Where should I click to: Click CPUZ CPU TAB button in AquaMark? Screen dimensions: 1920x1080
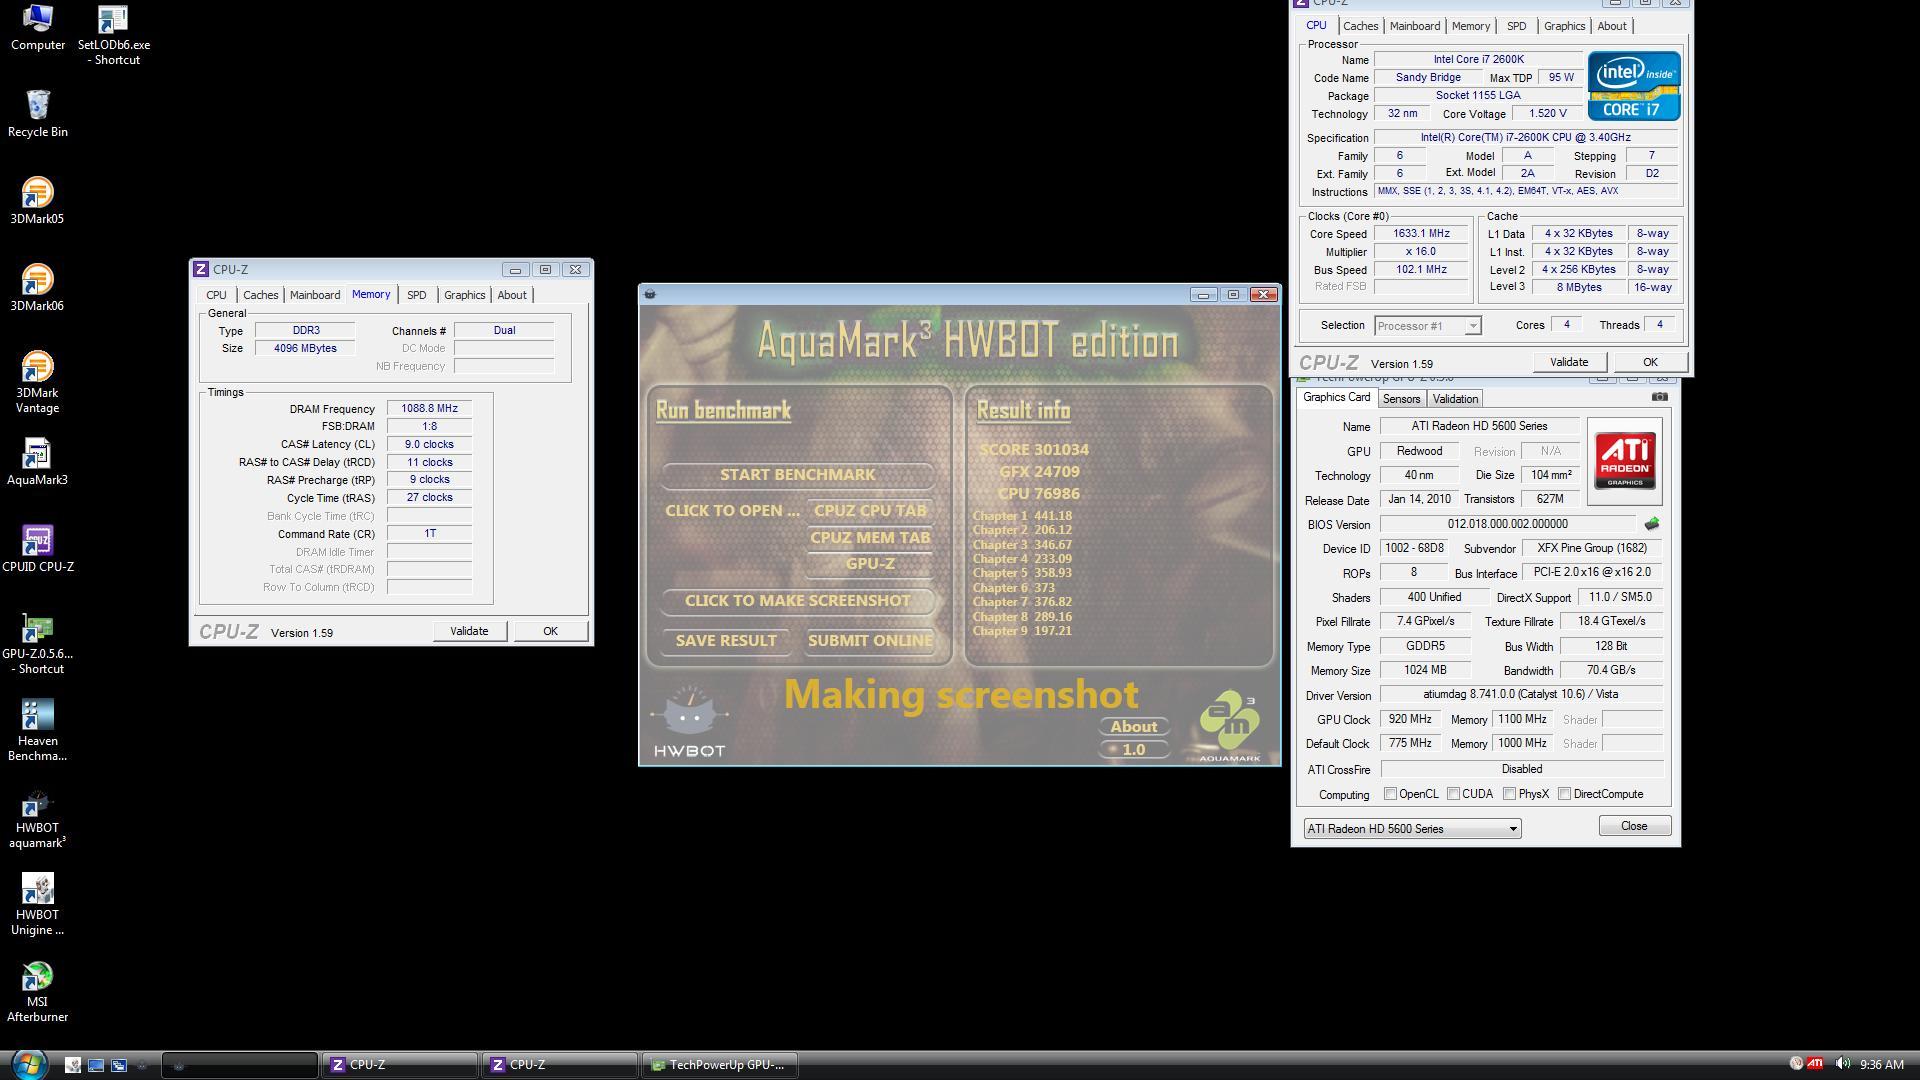click(870, 511)
